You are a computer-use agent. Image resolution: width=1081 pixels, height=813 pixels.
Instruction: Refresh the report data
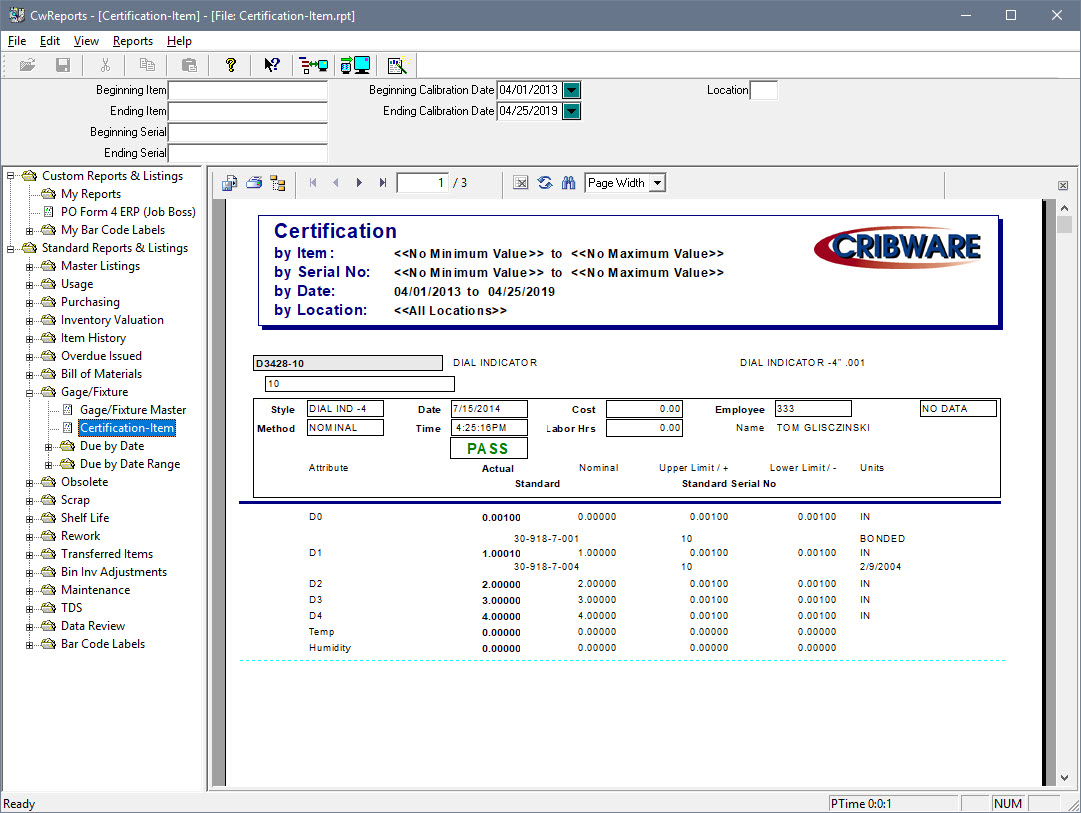coord(544,182)
